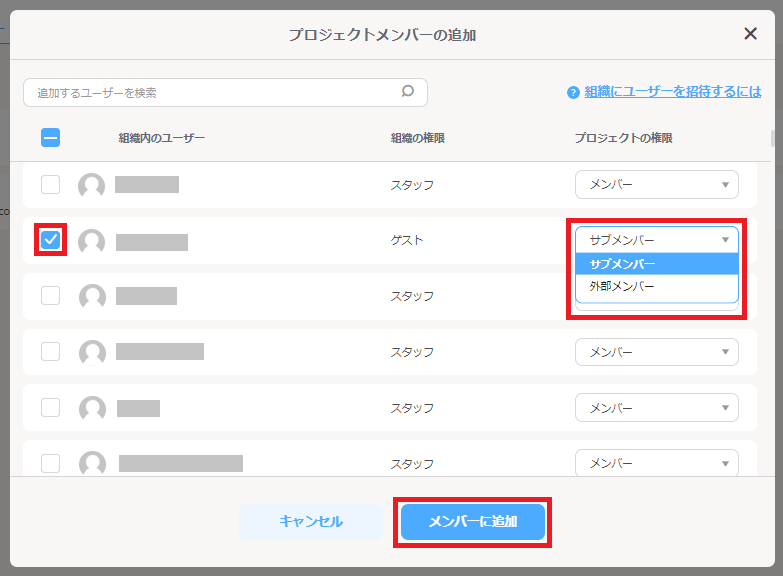Click the blue help question mark icon
This screenshot has height=576, width=783.
click(x=573, y=92)
